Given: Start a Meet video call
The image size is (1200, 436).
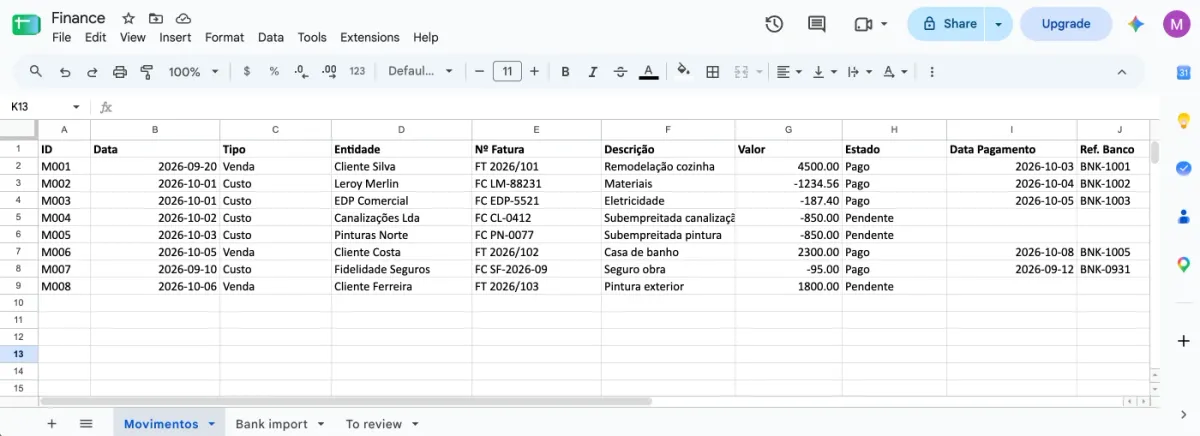Looking at the screenshot, I should click(865, 24).
